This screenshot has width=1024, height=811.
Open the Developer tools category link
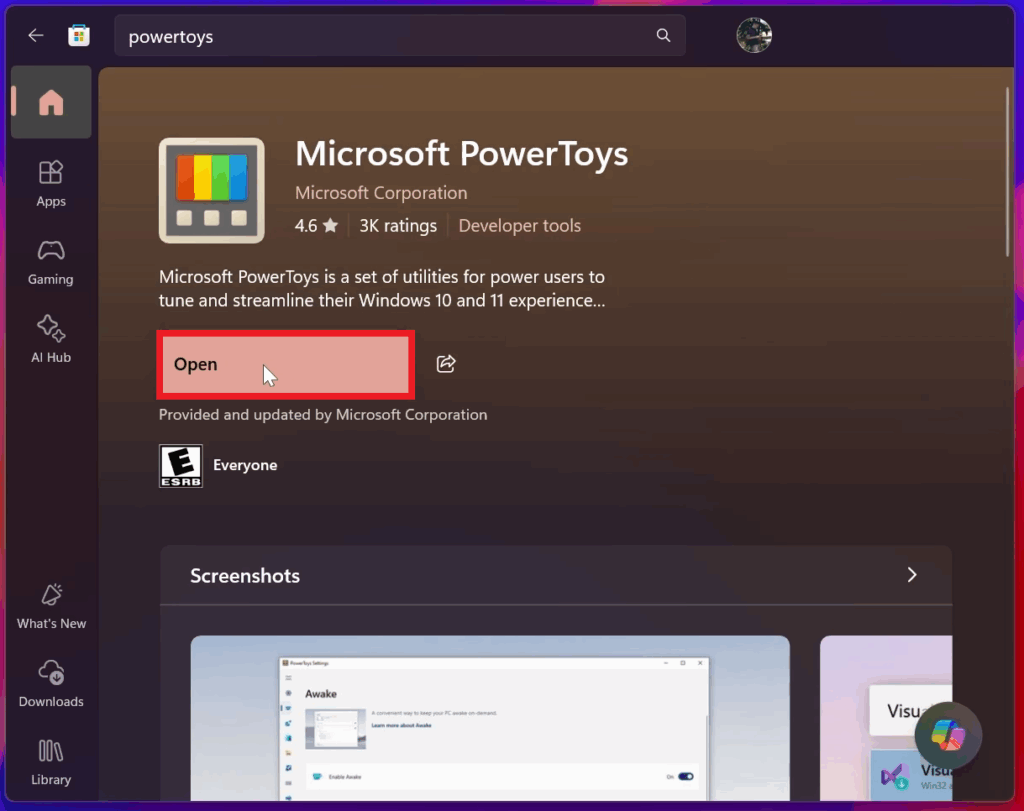point(519,226)
